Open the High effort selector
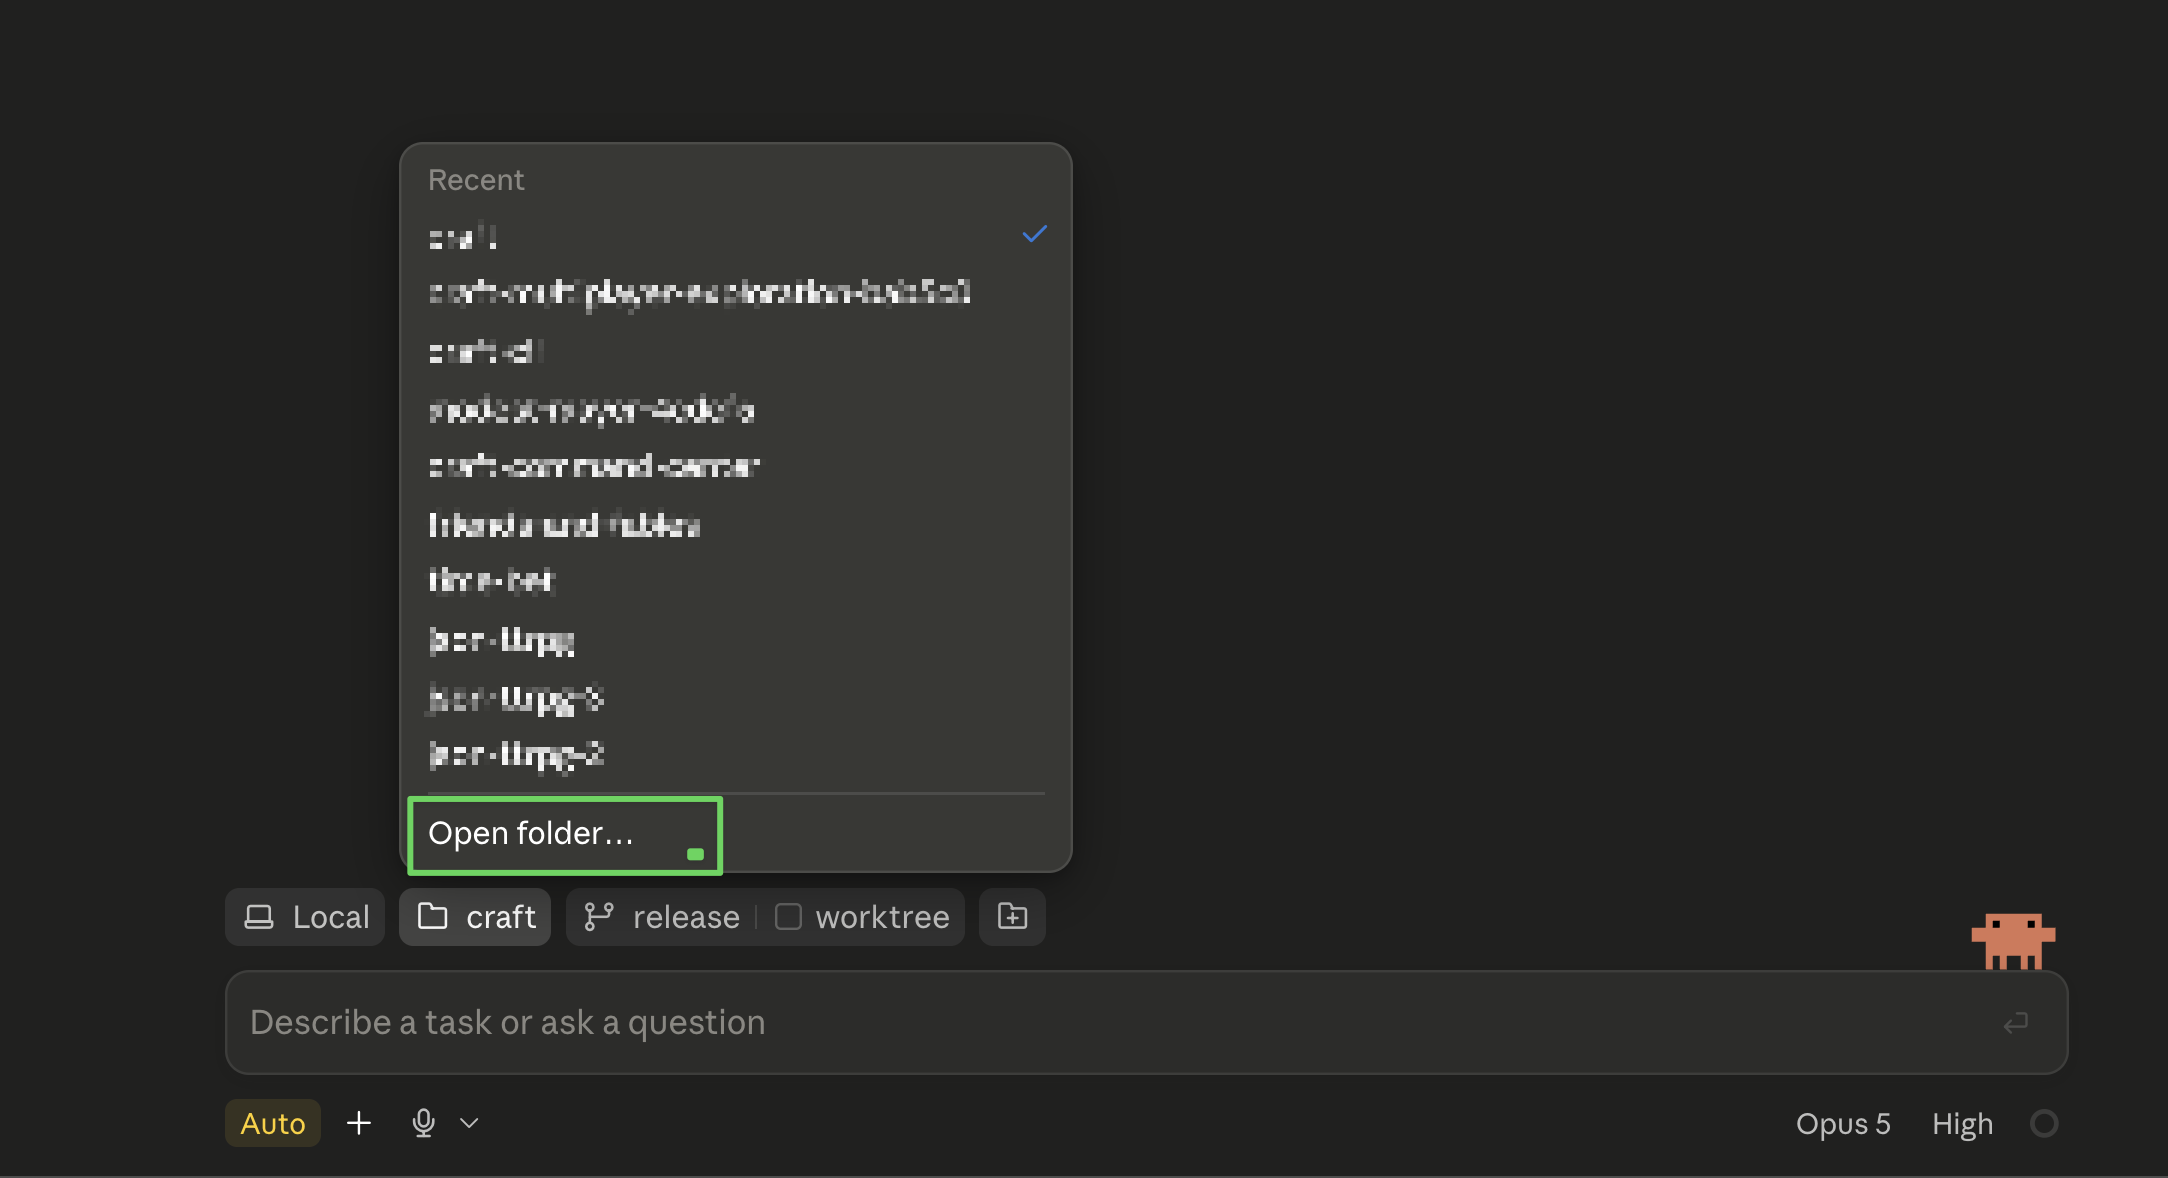 tap(1962, 1124)
